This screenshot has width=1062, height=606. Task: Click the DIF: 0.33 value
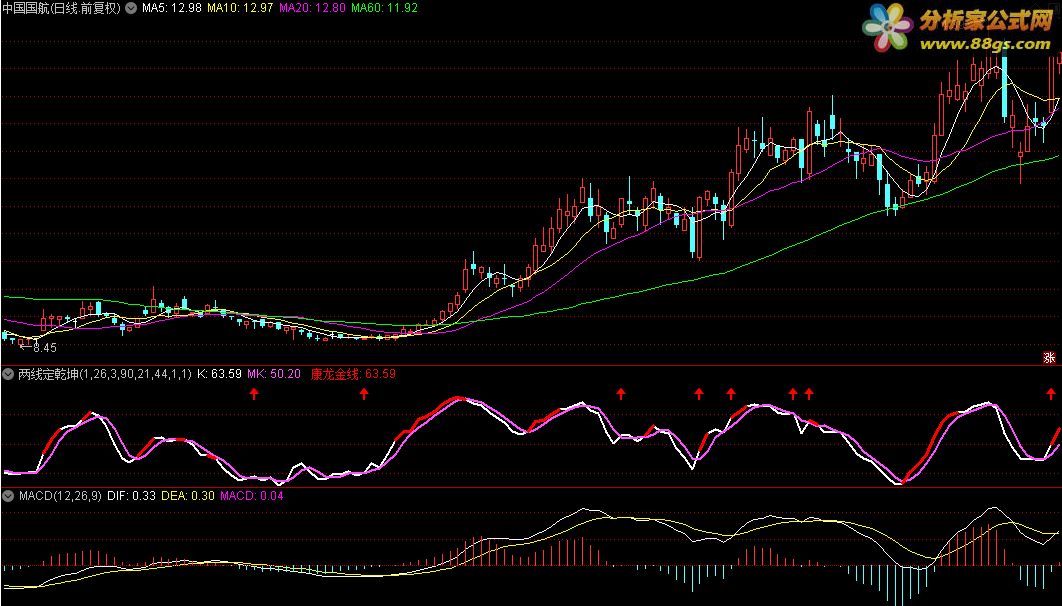131,496
